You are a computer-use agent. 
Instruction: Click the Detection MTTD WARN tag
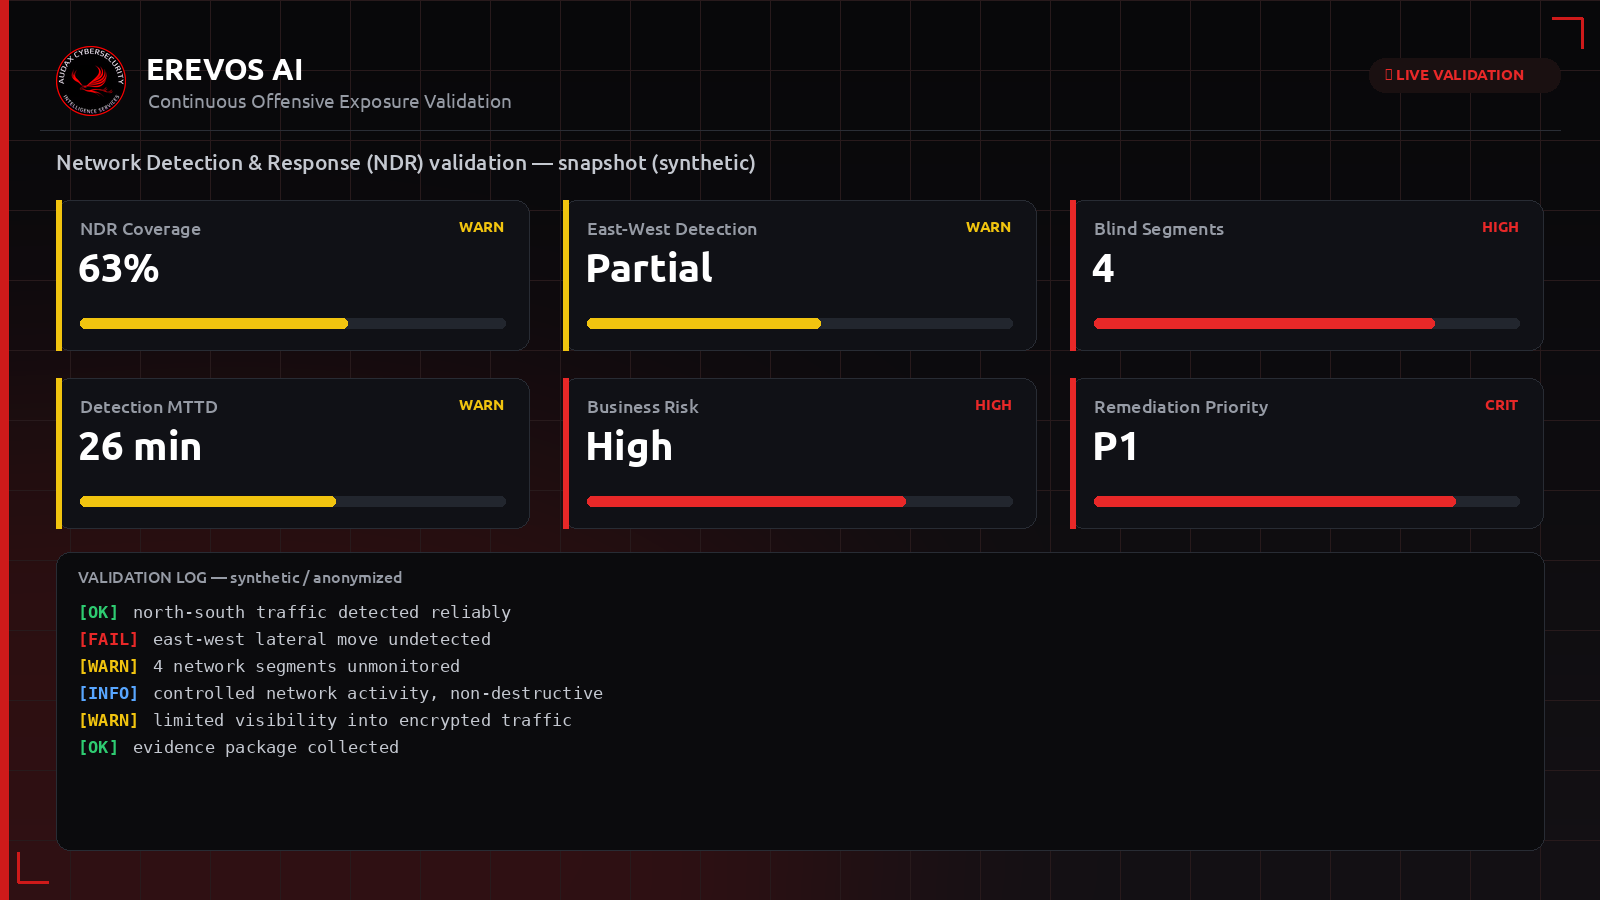(481, 406)
